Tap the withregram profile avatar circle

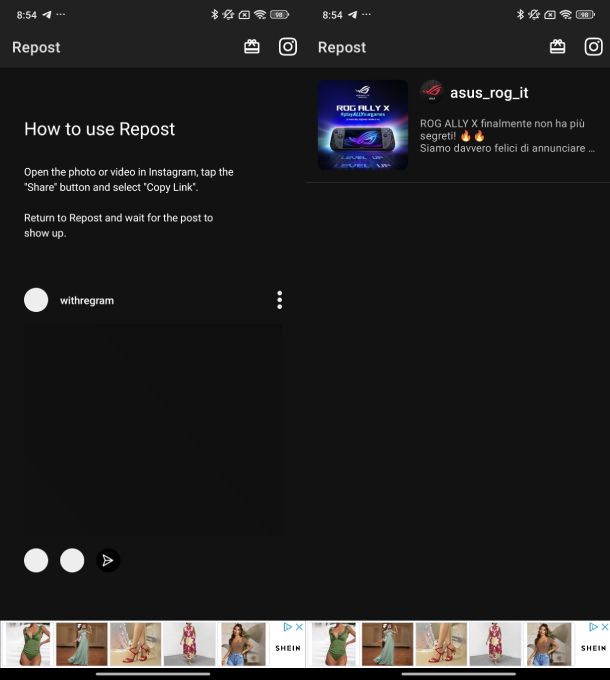click(36, 300)
